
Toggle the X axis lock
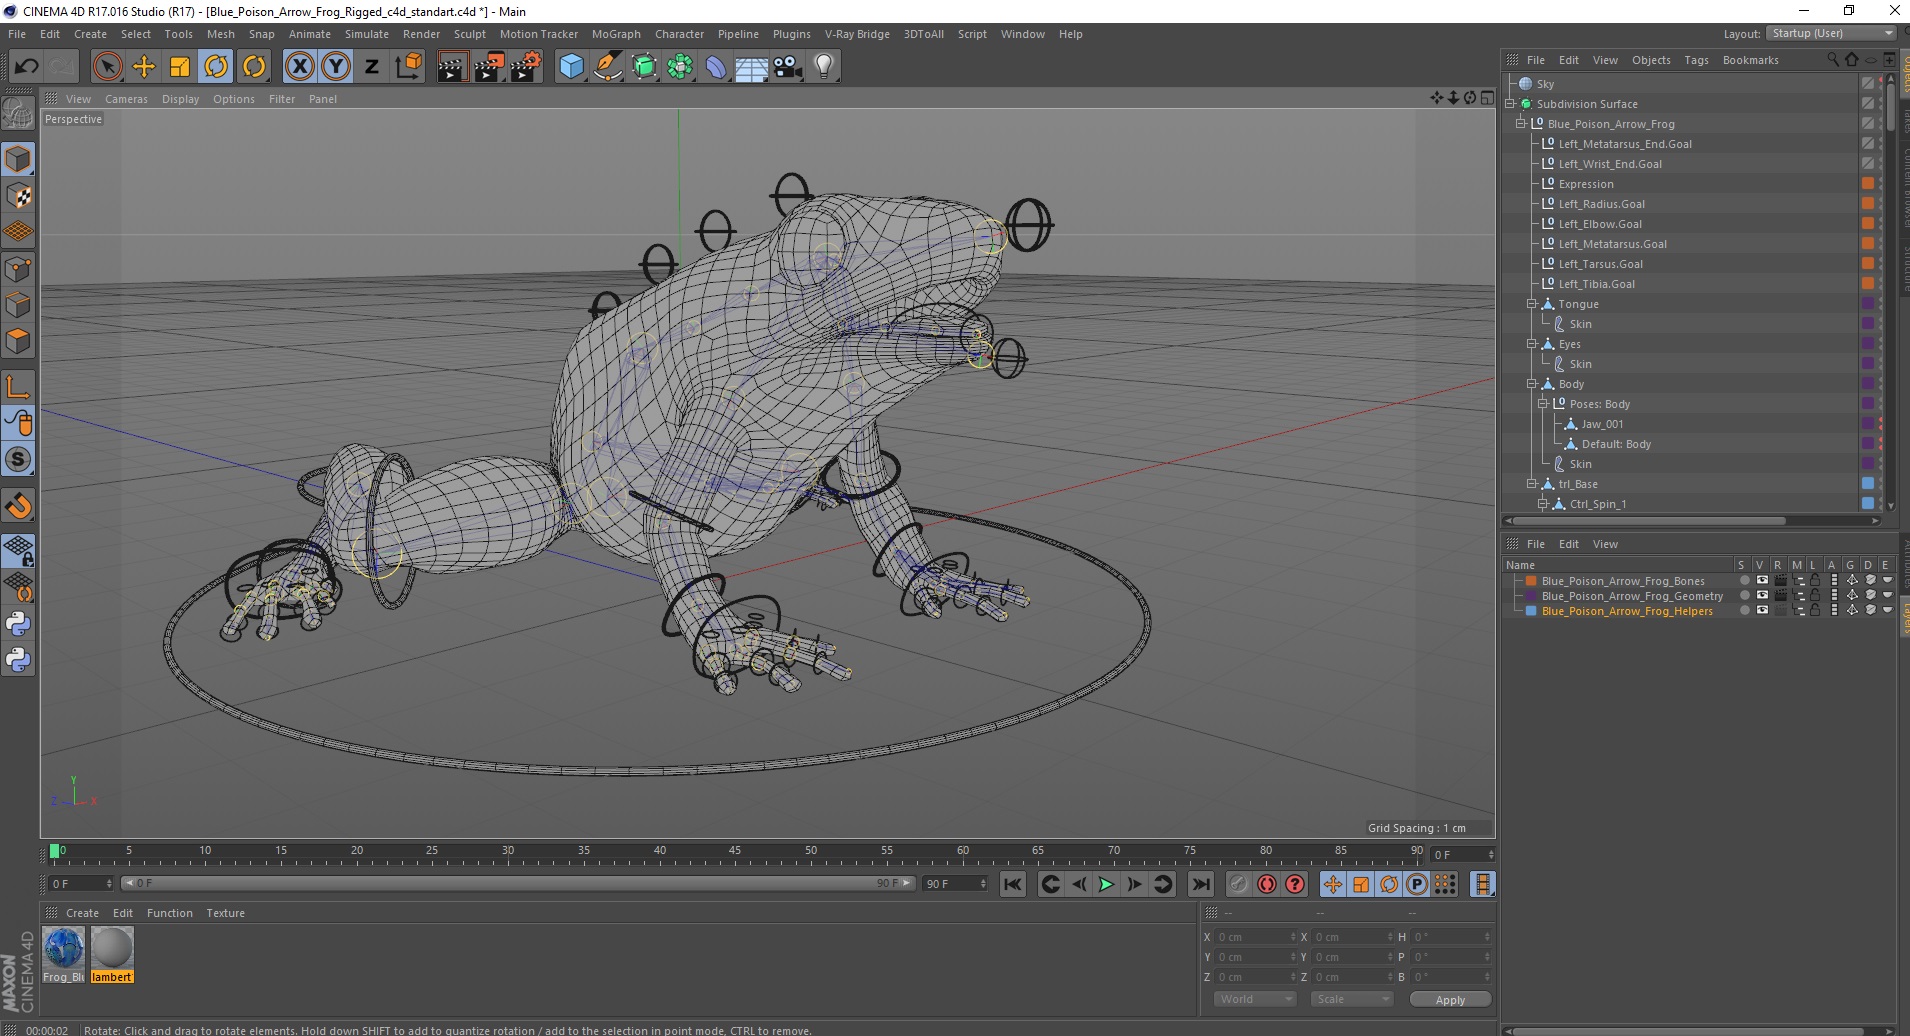coord(299,67)
